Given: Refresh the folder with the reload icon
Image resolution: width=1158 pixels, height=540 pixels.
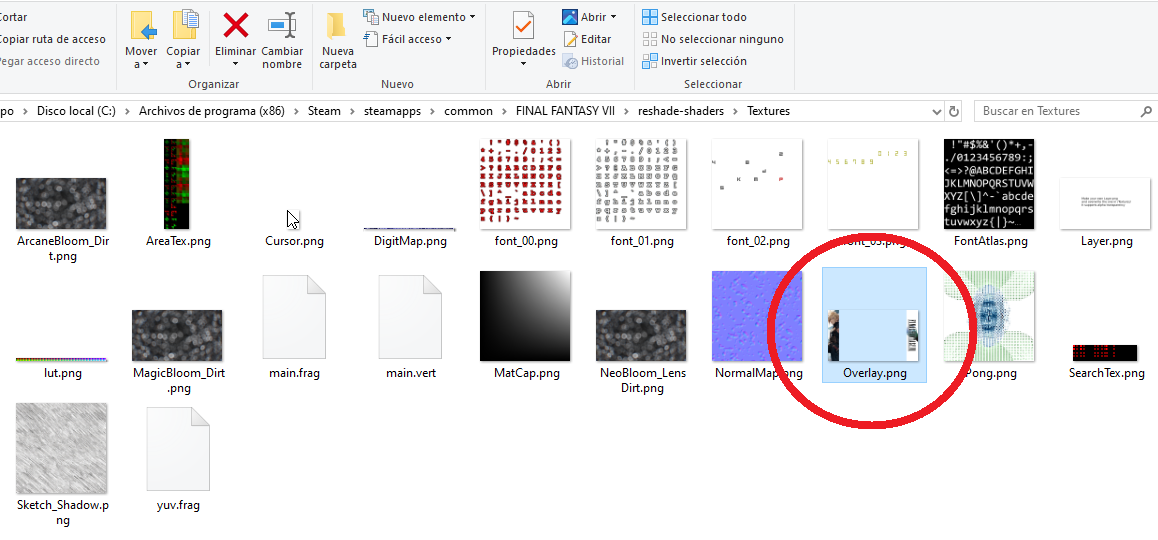Looking at the screenshot, I should (953, 112).
